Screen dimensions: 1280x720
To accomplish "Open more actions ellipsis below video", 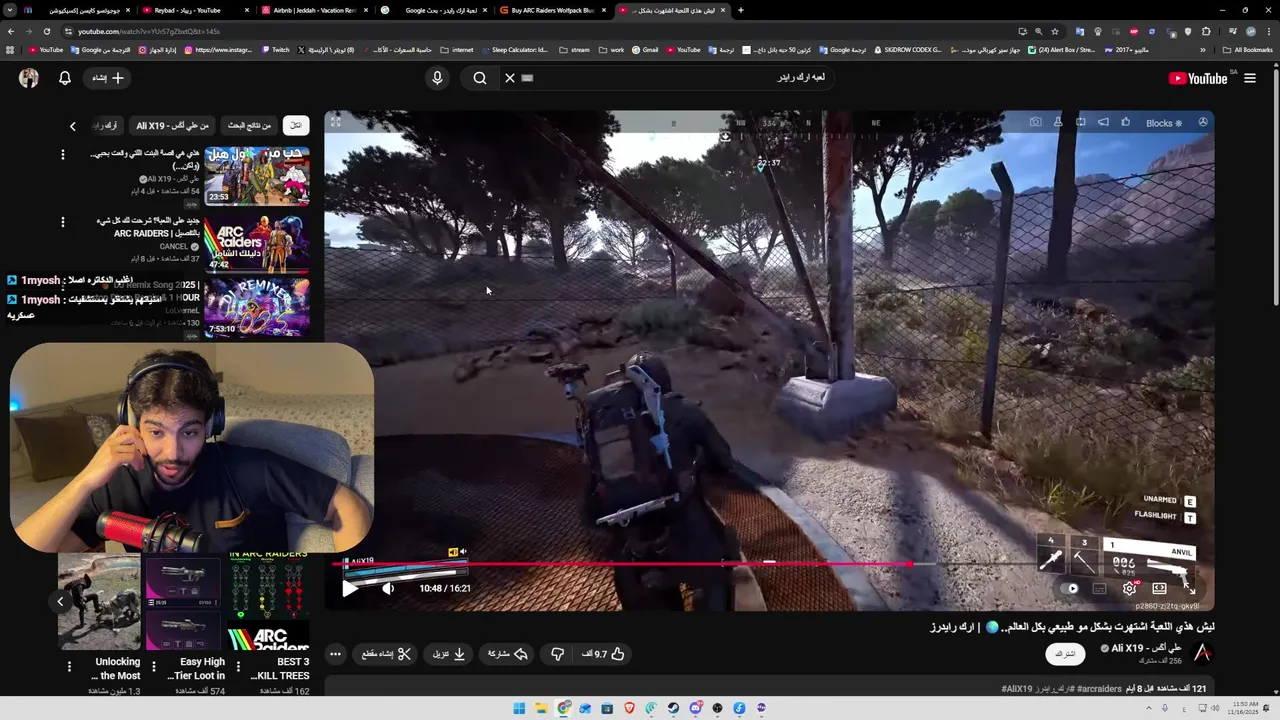I will 336,654.
